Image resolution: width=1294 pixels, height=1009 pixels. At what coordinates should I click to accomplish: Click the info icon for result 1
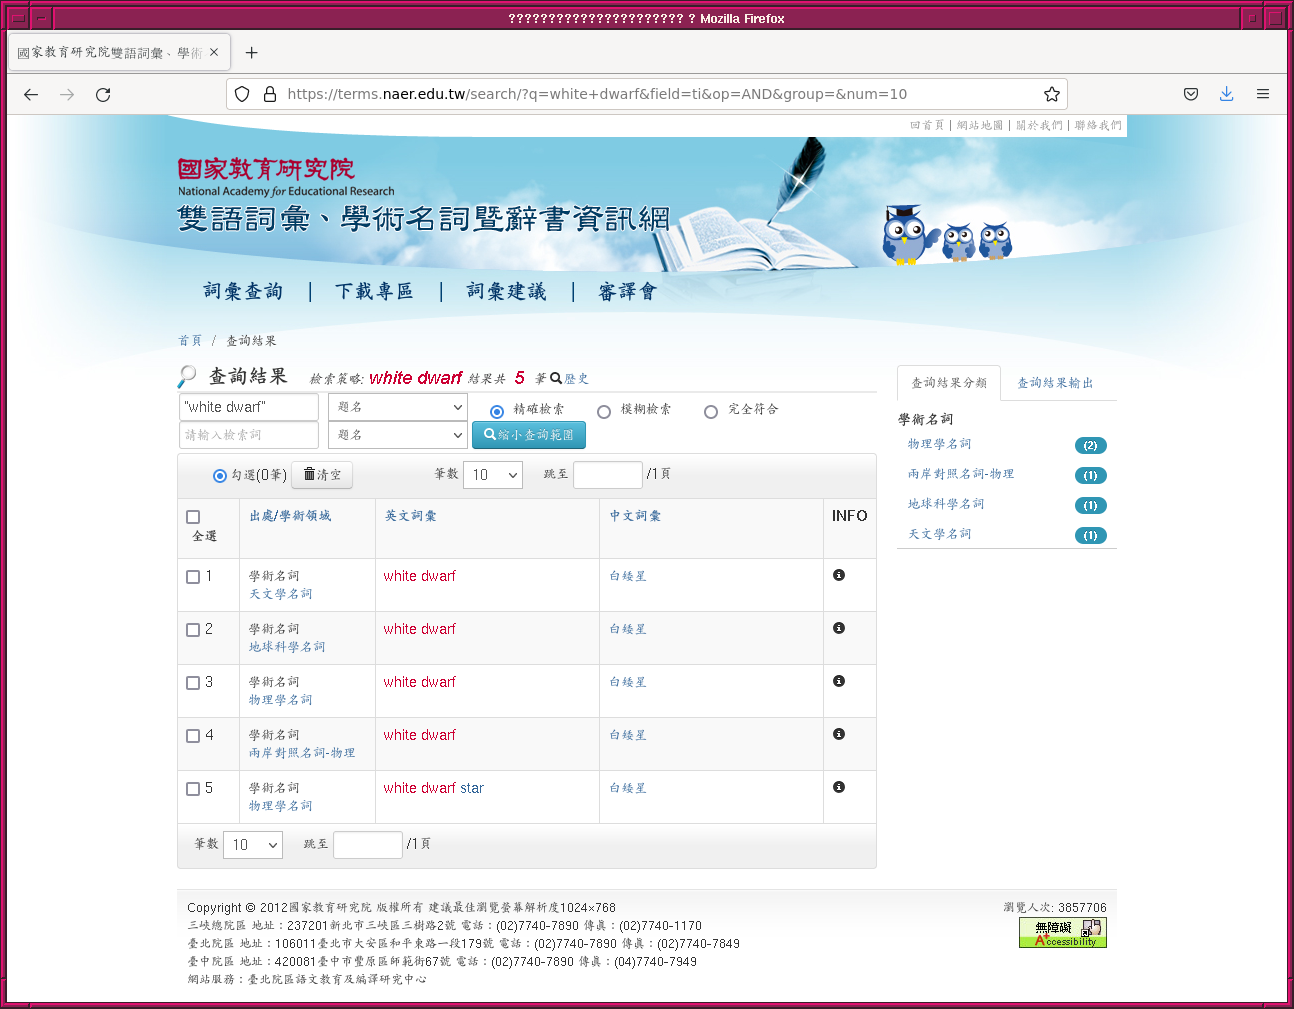pyautogui.click(x=839, y=575)
